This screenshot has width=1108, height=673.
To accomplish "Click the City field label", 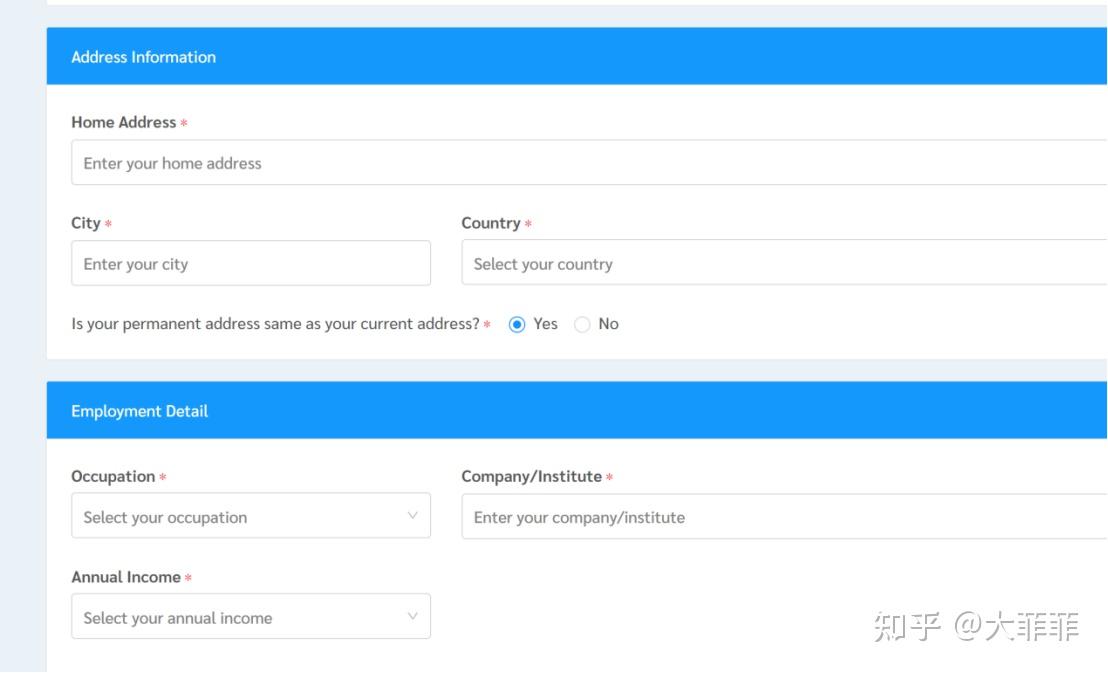I will pos(86,223).
